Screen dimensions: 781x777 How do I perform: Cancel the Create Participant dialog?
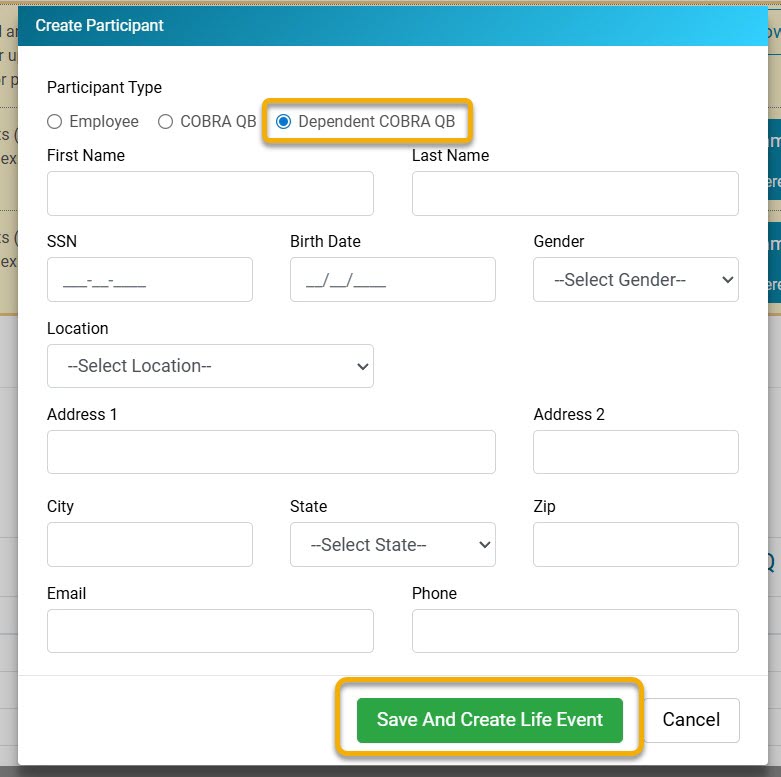point(691,720)
